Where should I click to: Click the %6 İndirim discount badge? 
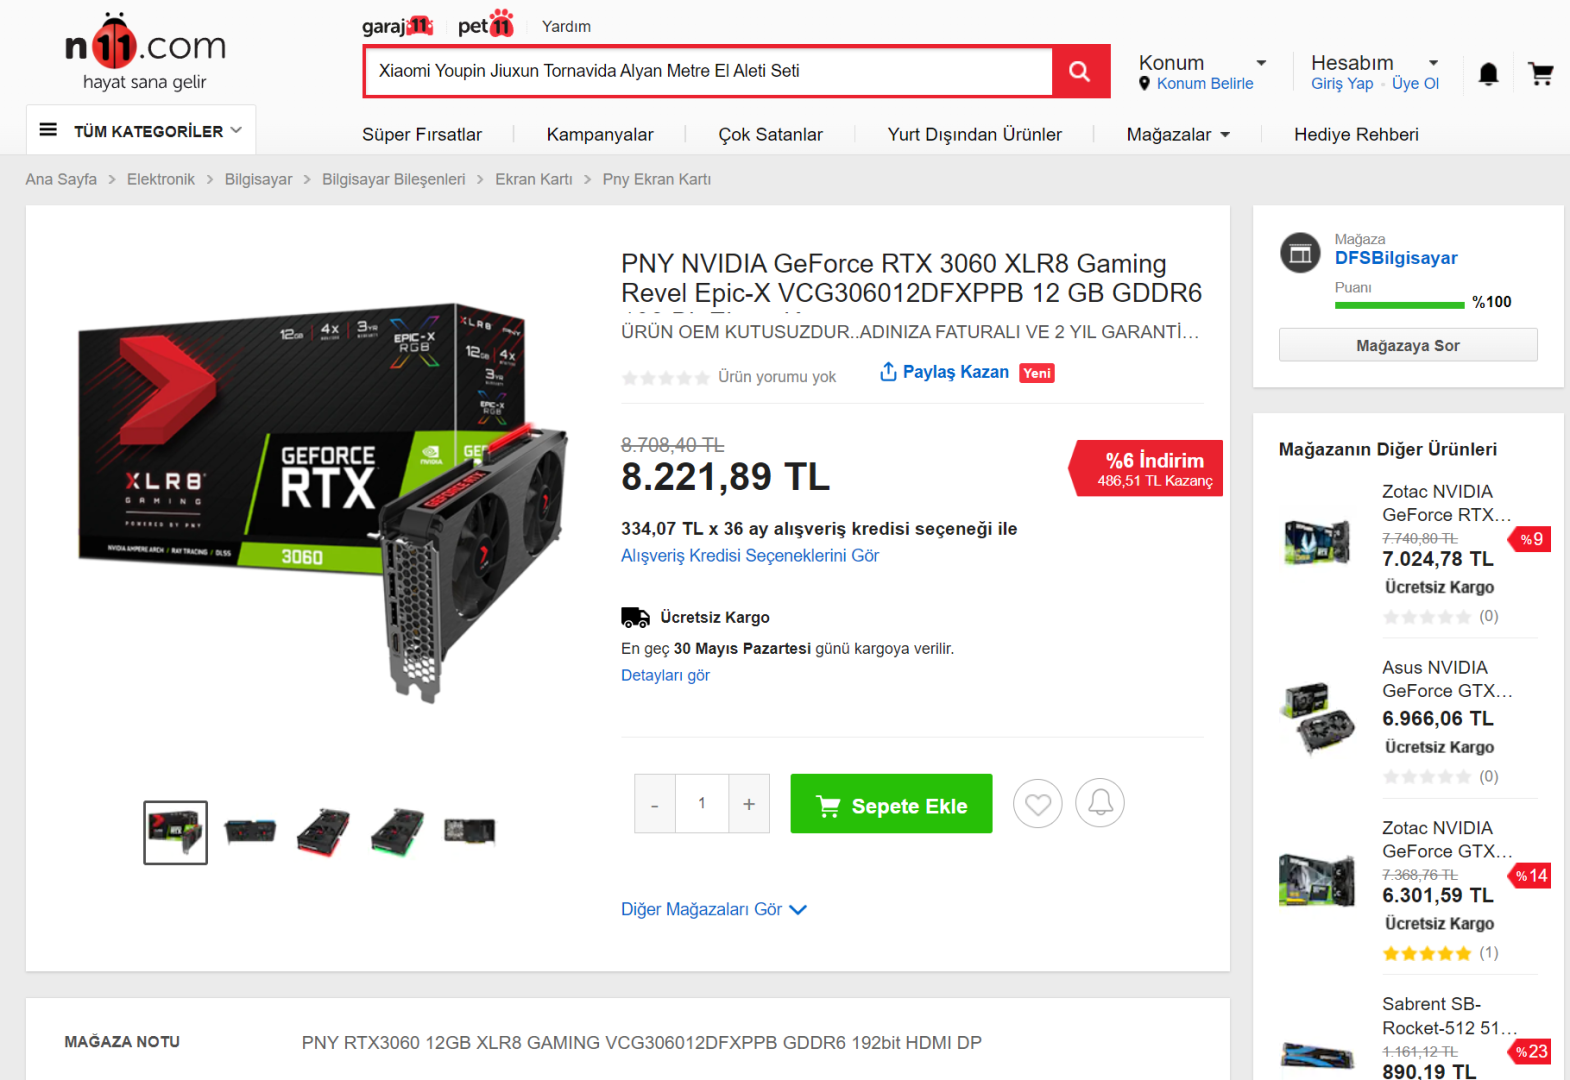pyautogui.click(x=1146, y=468)
